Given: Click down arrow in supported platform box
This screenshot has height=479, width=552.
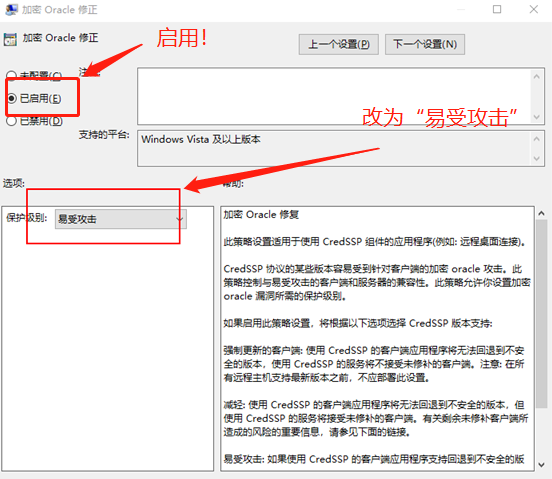Looking at the screenshot, I should 537,158.
